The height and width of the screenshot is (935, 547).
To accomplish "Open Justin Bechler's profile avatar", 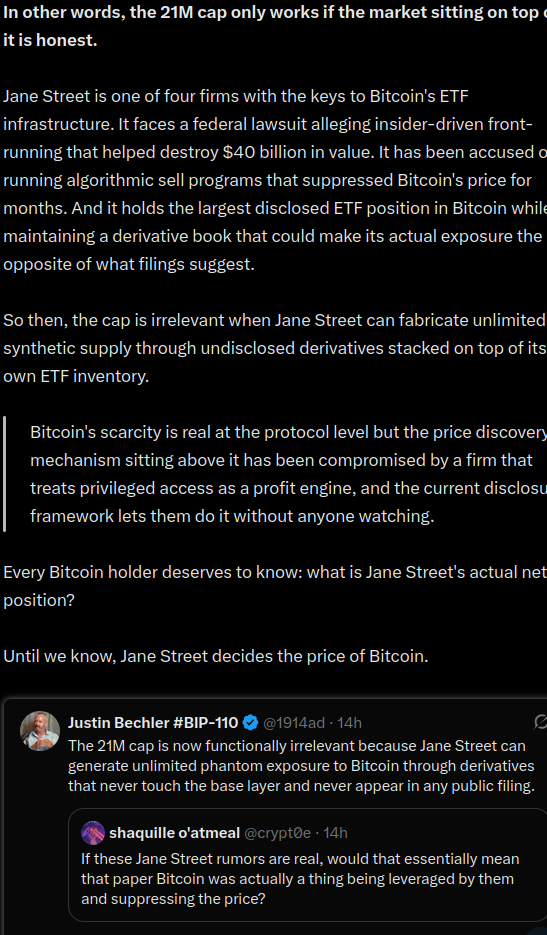I will [40, 730].
